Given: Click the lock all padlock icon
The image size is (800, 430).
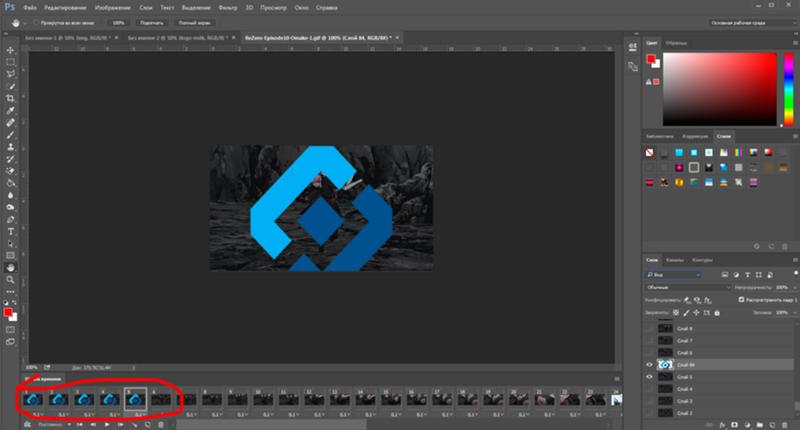Looking at the screenshot, I should (x=717, y=313).
